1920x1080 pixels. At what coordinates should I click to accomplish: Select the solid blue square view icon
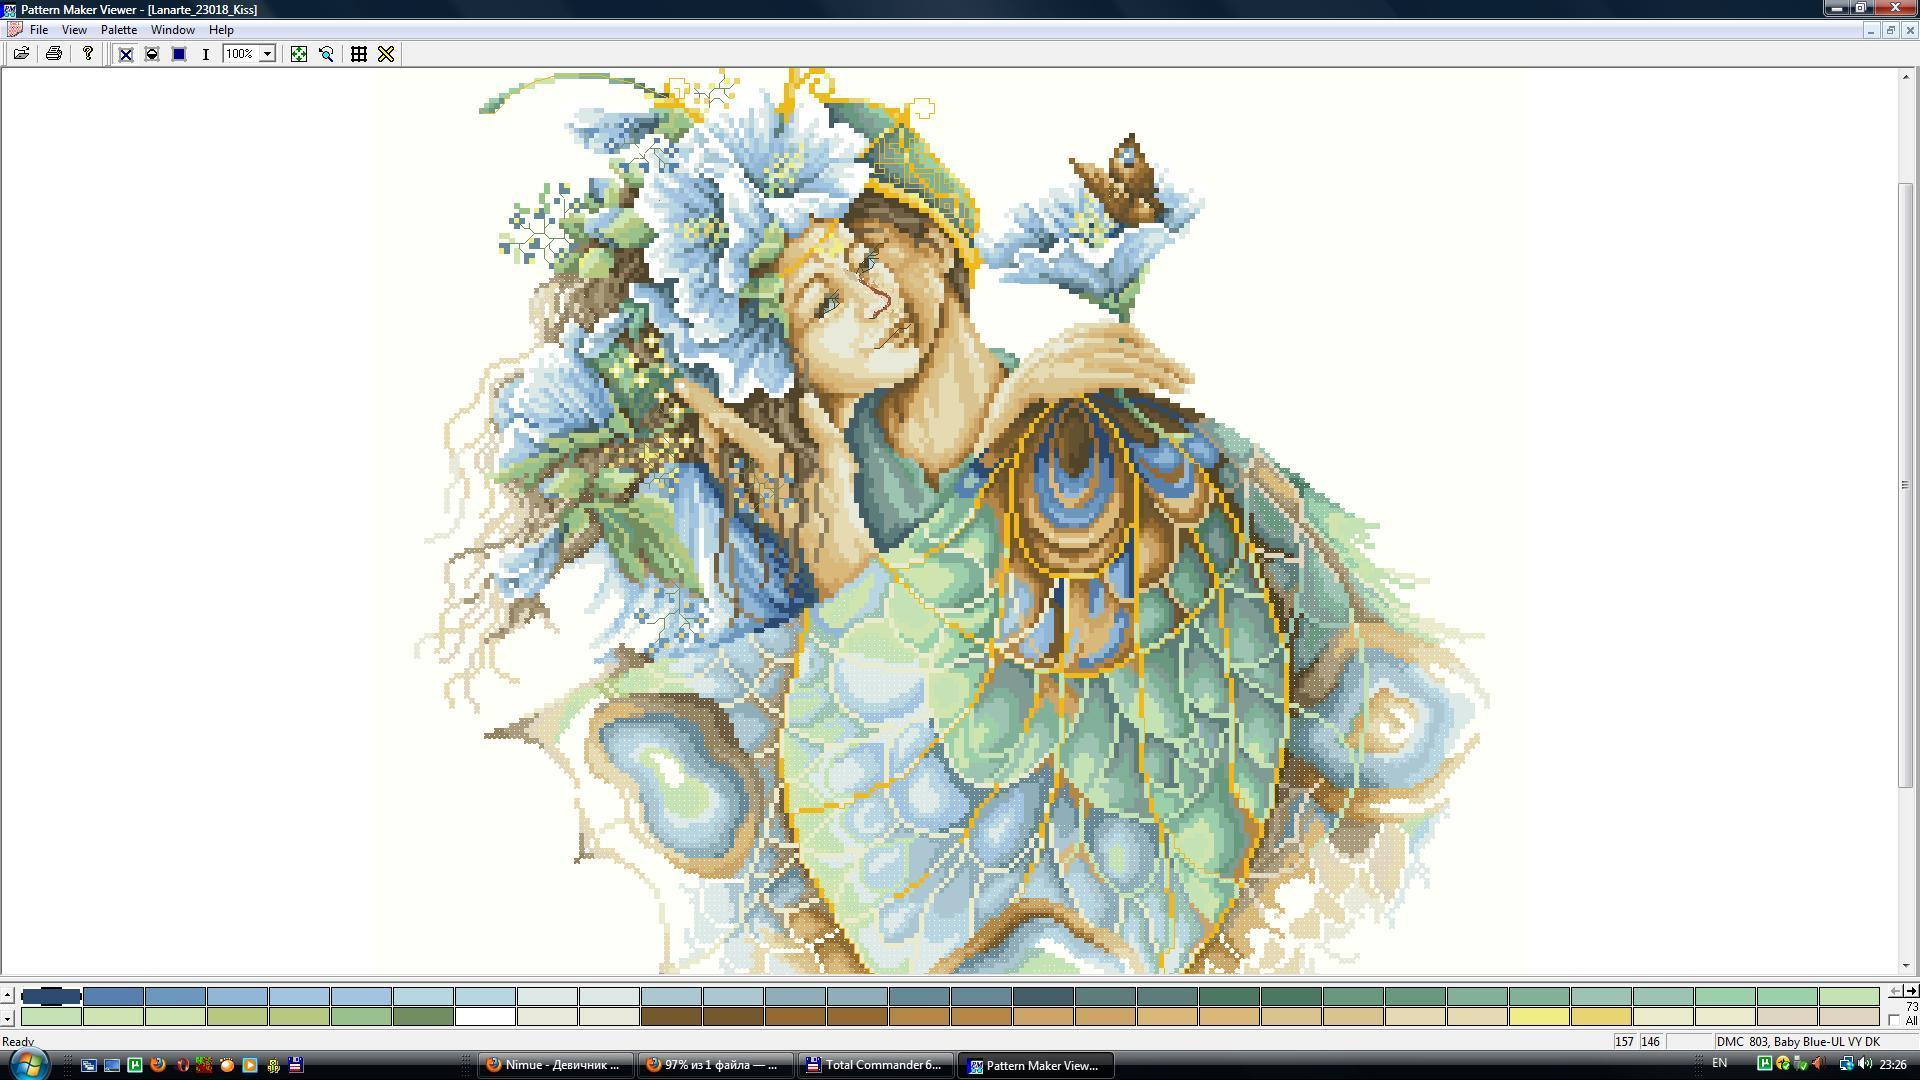(x=179, y=54)
